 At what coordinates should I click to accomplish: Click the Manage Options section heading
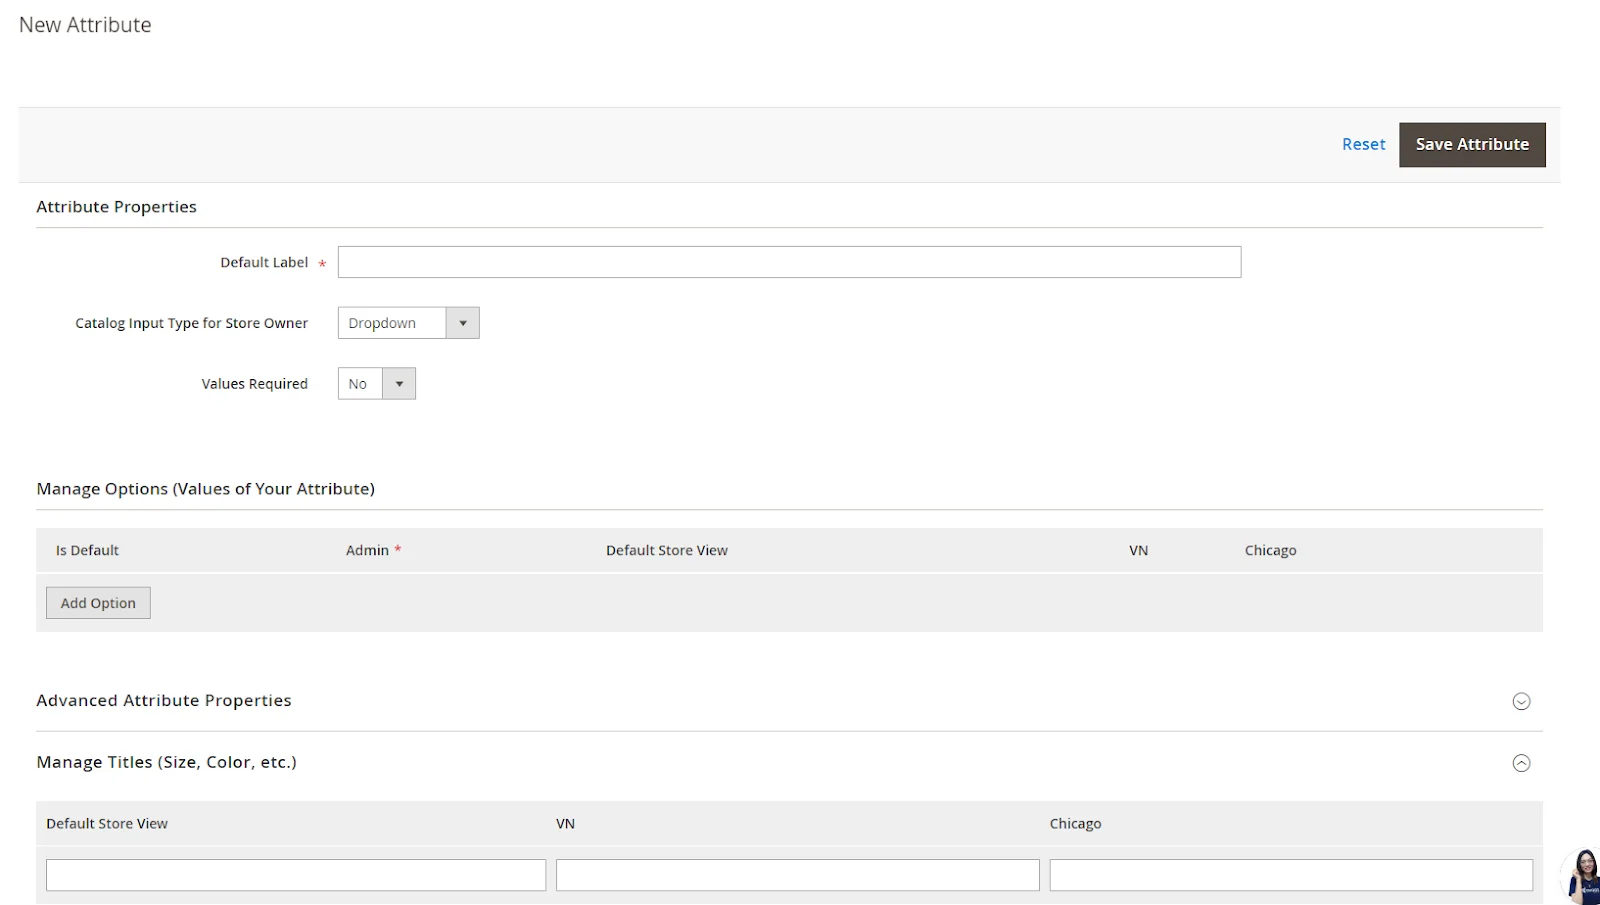point(205,488)
